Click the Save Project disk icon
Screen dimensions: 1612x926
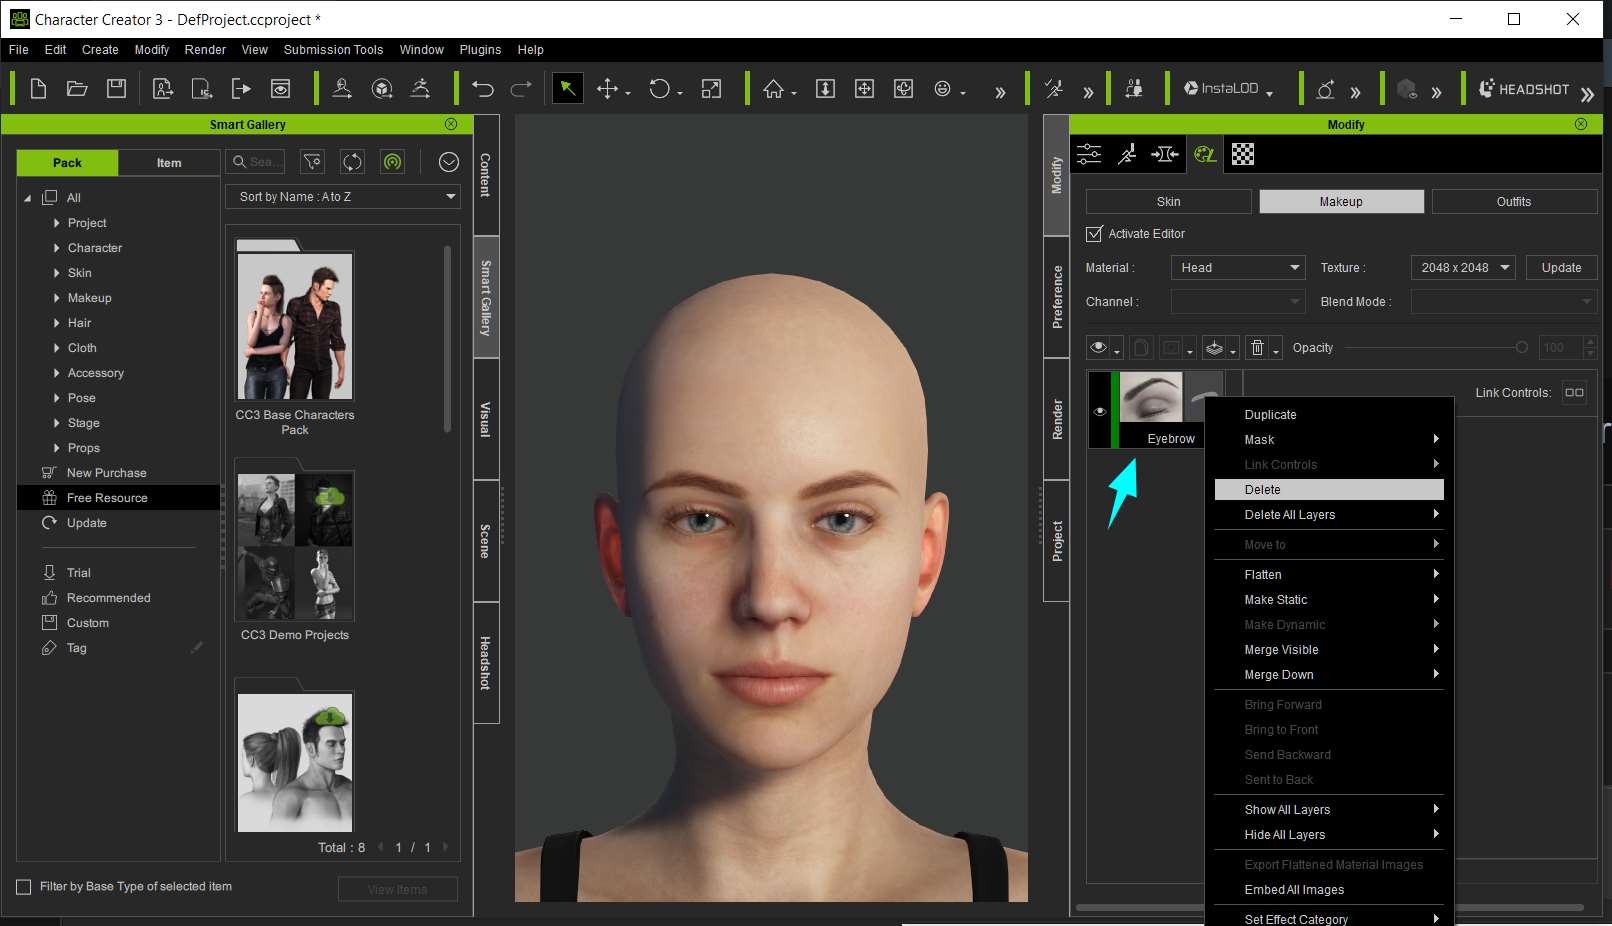pyautogui.click(x=116, y=89)
